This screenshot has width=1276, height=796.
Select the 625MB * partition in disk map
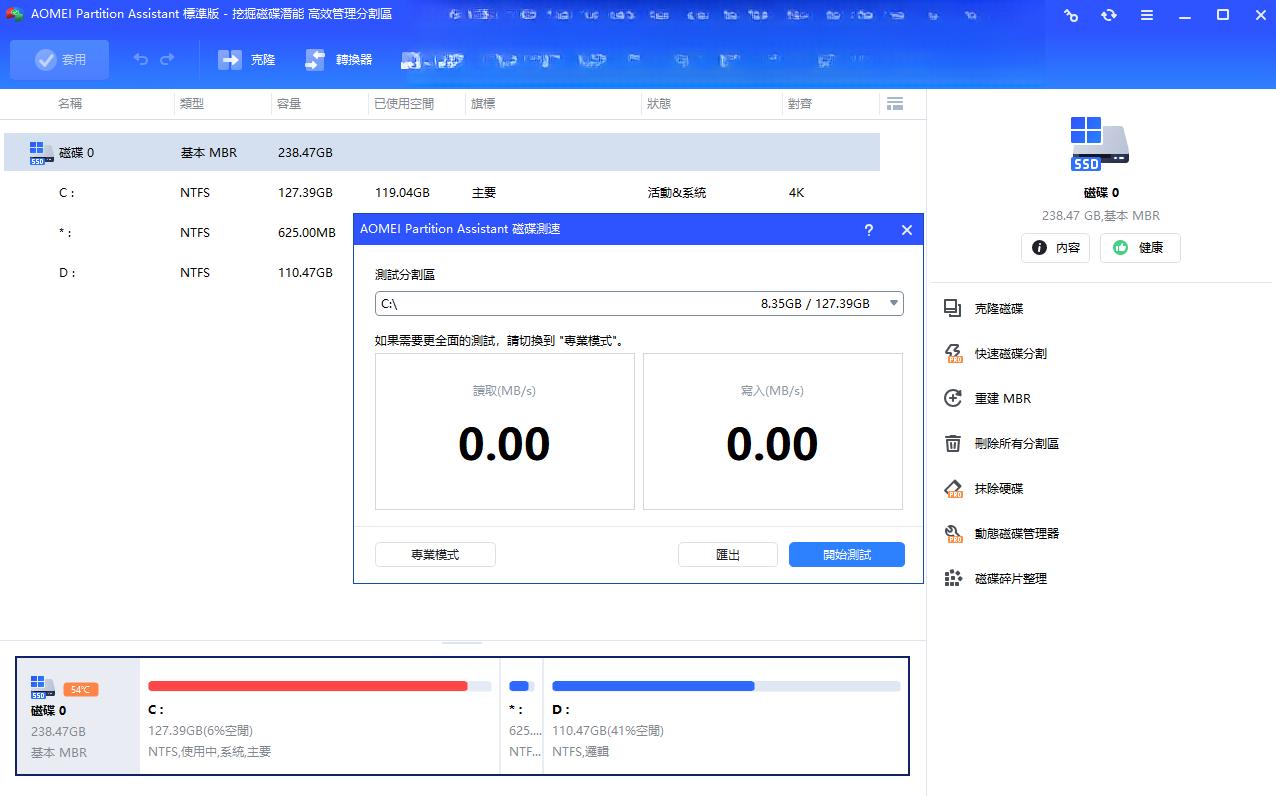tap(521, 715)
